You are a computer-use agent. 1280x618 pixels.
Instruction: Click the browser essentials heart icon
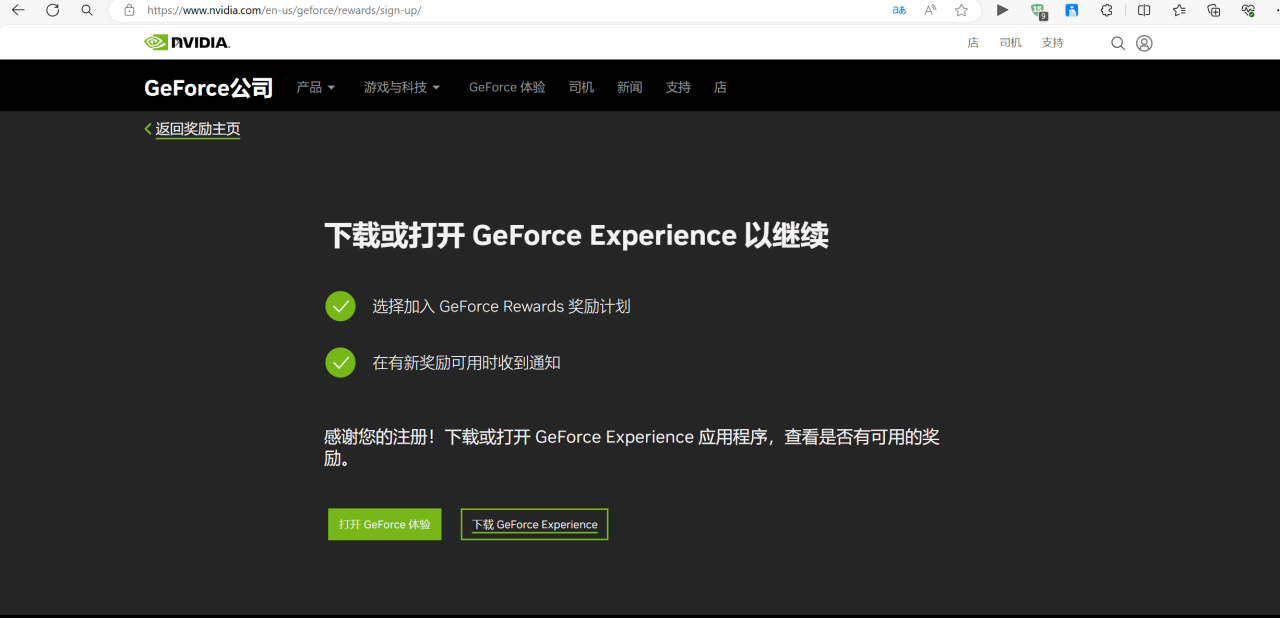coord(1248,10)
